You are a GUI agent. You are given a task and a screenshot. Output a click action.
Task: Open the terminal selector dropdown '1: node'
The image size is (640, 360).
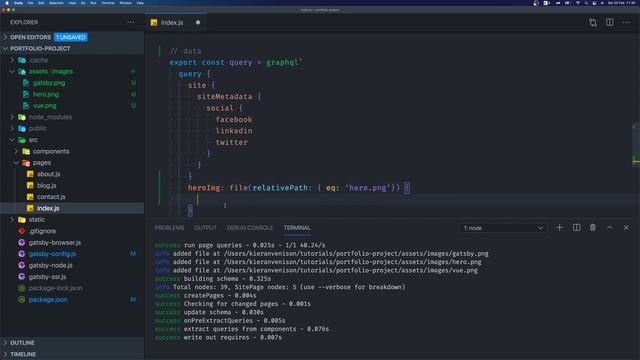coord(503,228)
